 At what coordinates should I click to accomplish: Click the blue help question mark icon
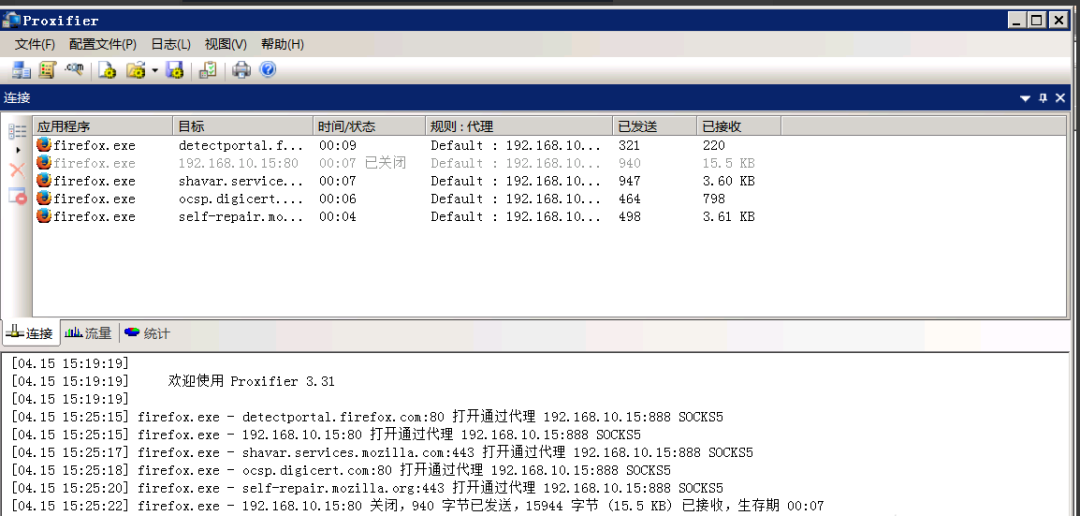coord(268,70)
